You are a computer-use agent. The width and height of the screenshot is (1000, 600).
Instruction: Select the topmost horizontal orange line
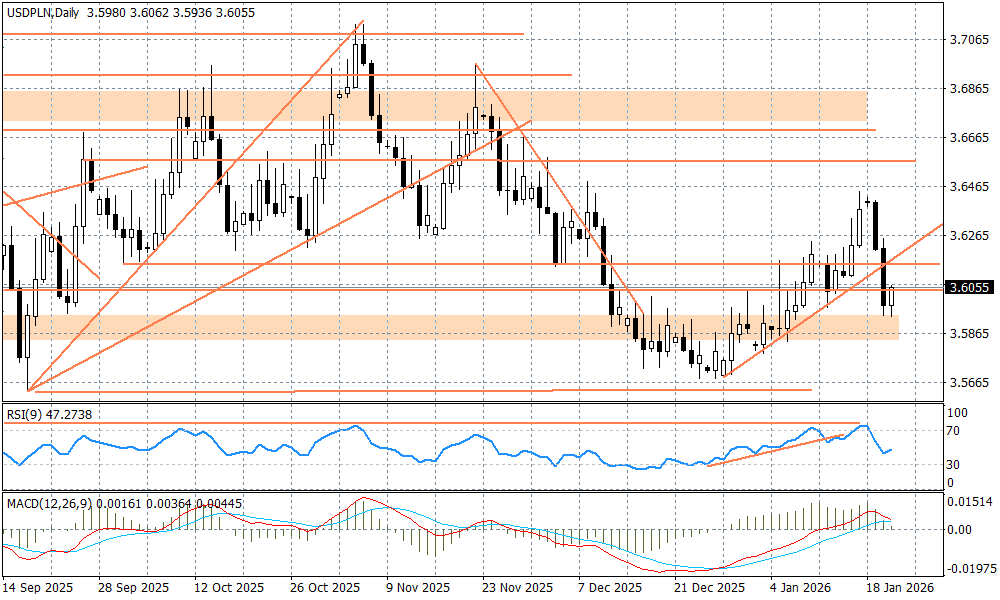(x=262, y=34)
